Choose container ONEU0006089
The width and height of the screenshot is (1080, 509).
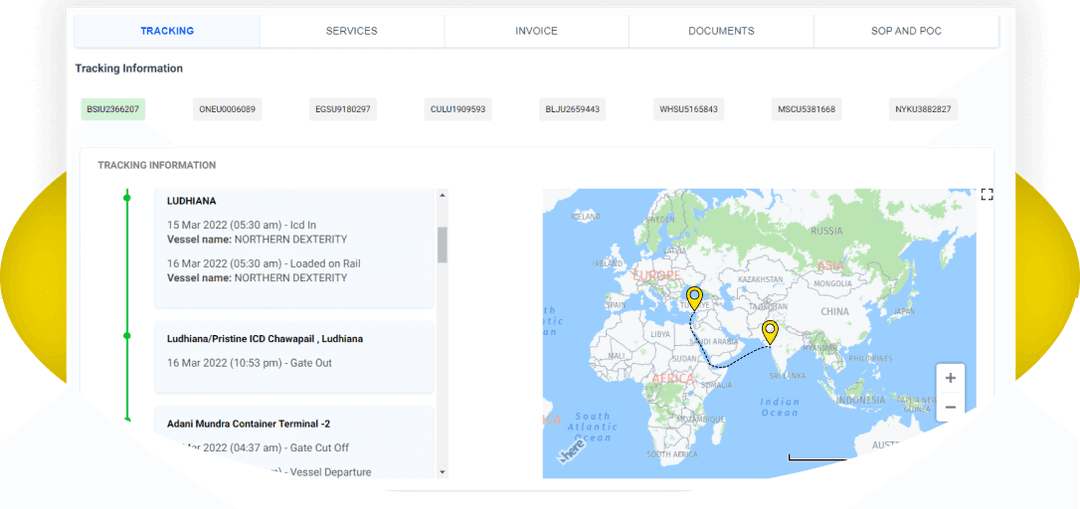[227, 109]
